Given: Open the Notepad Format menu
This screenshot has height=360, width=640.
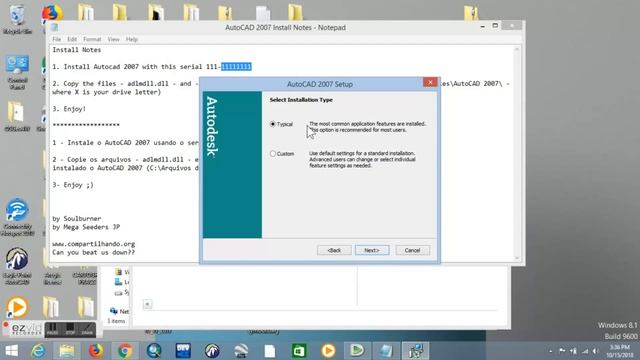Looking at the screenshot, I should pyautogui.click(x=92, y=39).
